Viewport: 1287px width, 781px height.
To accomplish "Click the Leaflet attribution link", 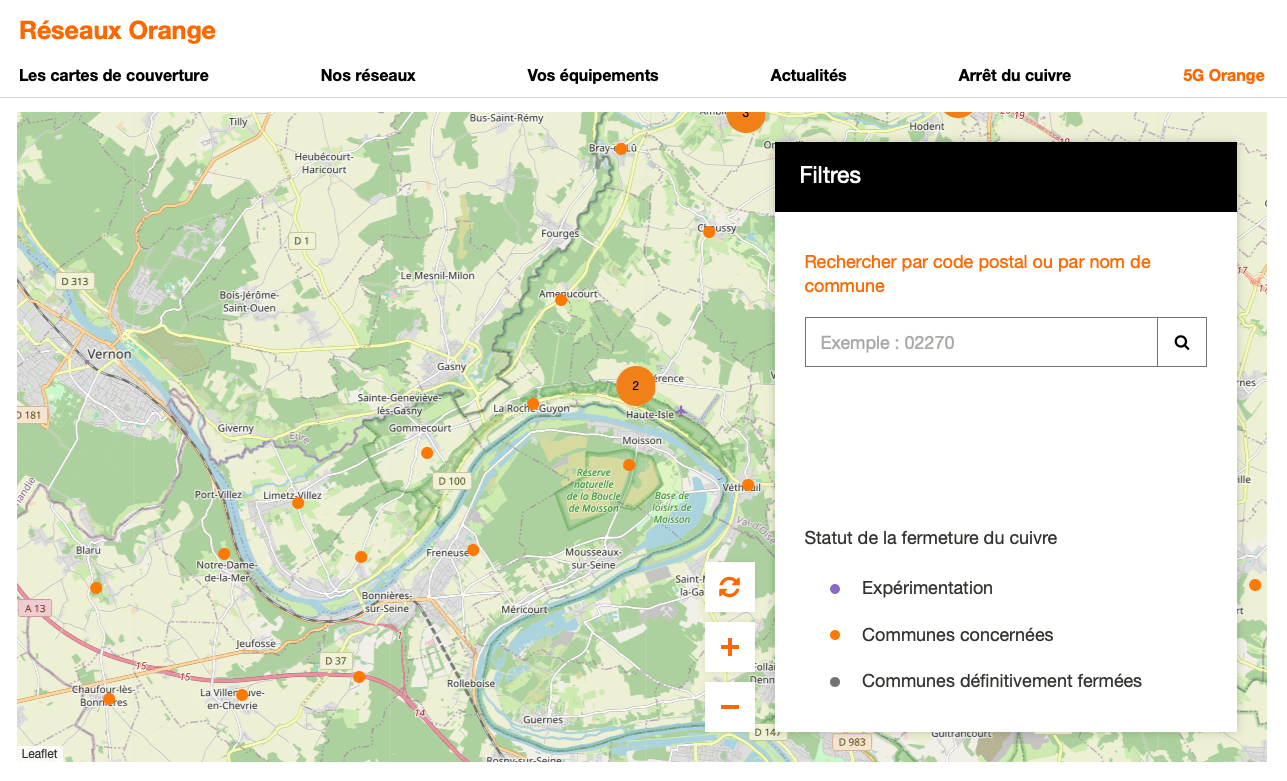I will point(40,754).
